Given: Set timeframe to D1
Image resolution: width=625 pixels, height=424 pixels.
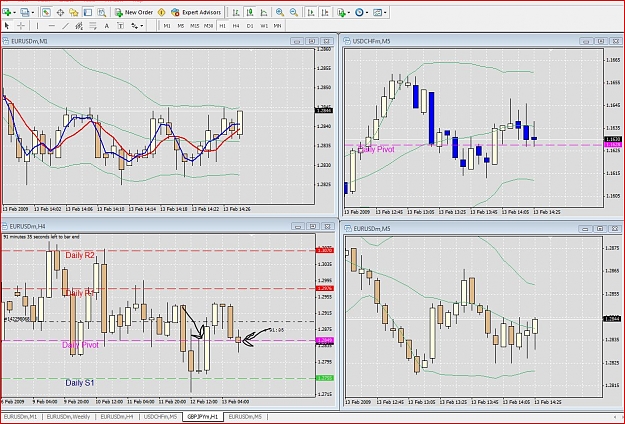Looking at the screenshot, I should coord(250,26).
